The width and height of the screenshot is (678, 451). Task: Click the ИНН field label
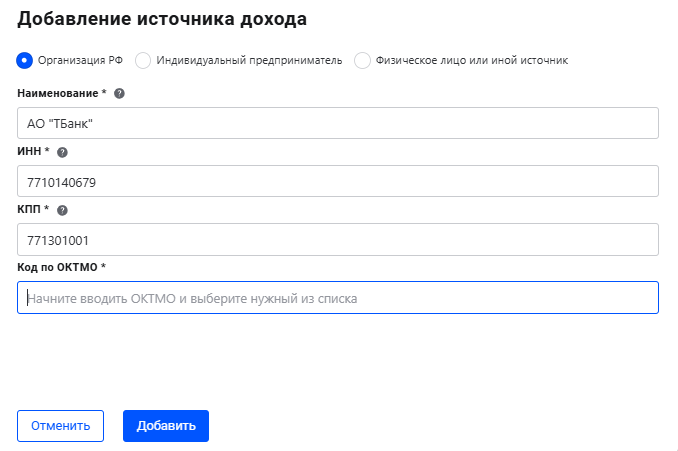[33, 152]
